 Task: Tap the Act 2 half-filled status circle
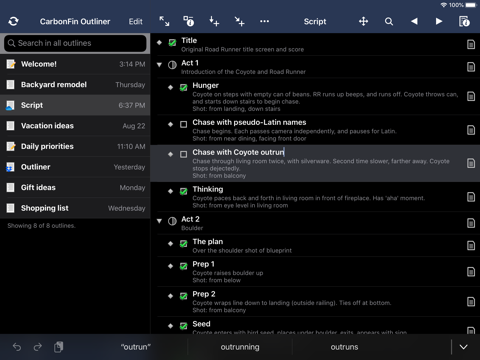pyautogui.click(x=172, y=221)
